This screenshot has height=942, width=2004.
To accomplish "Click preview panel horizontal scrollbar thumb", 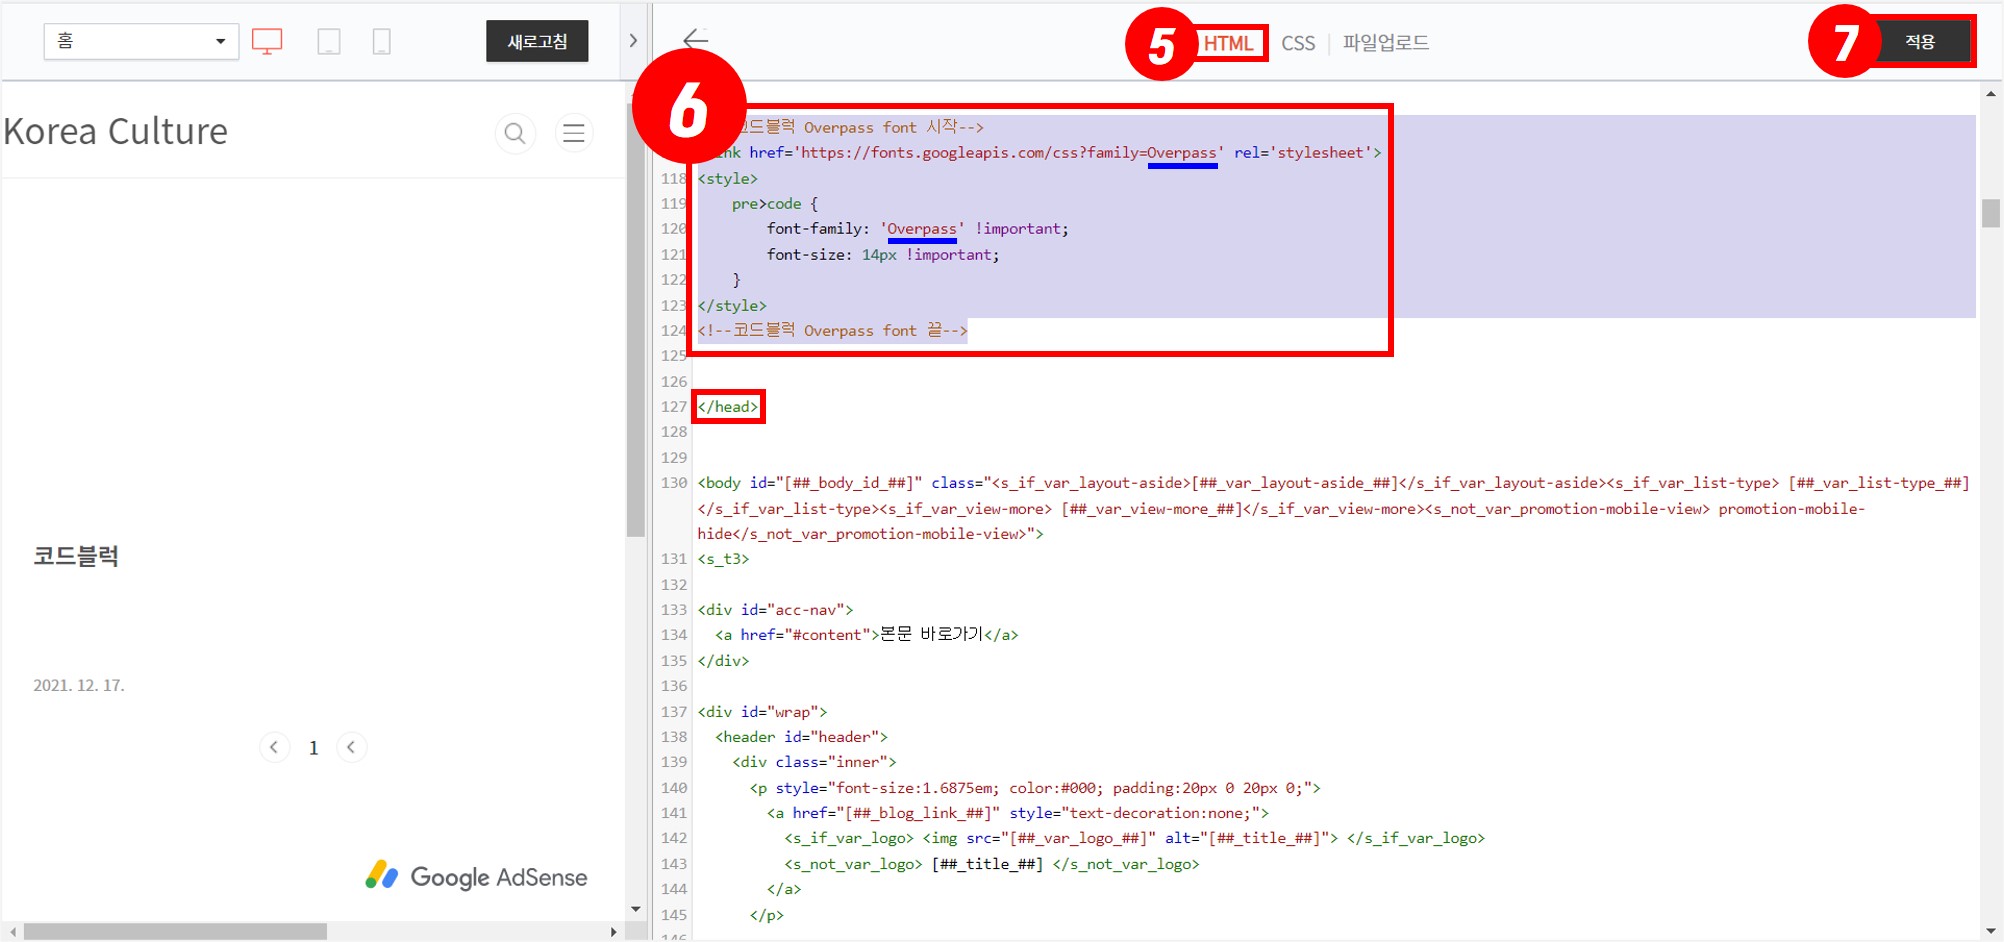I will (x=175, y=931).
